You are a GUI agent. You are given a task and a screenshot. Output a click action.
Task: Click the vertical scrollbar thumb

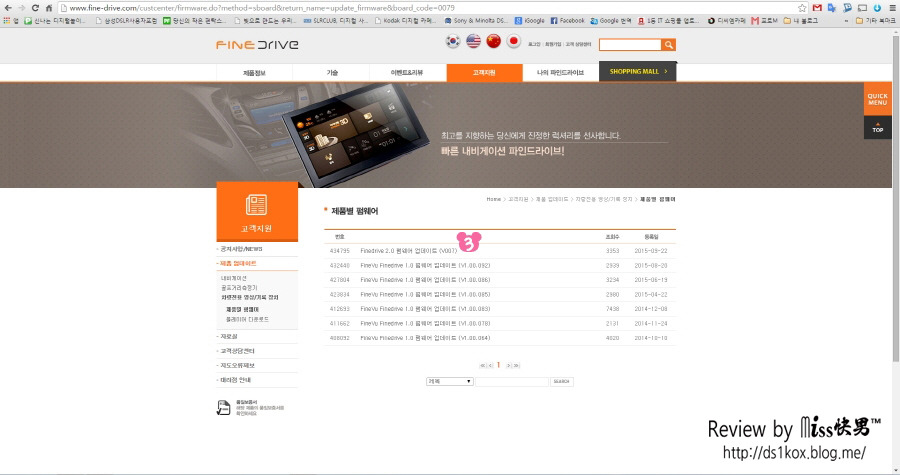tap(895, 198)
